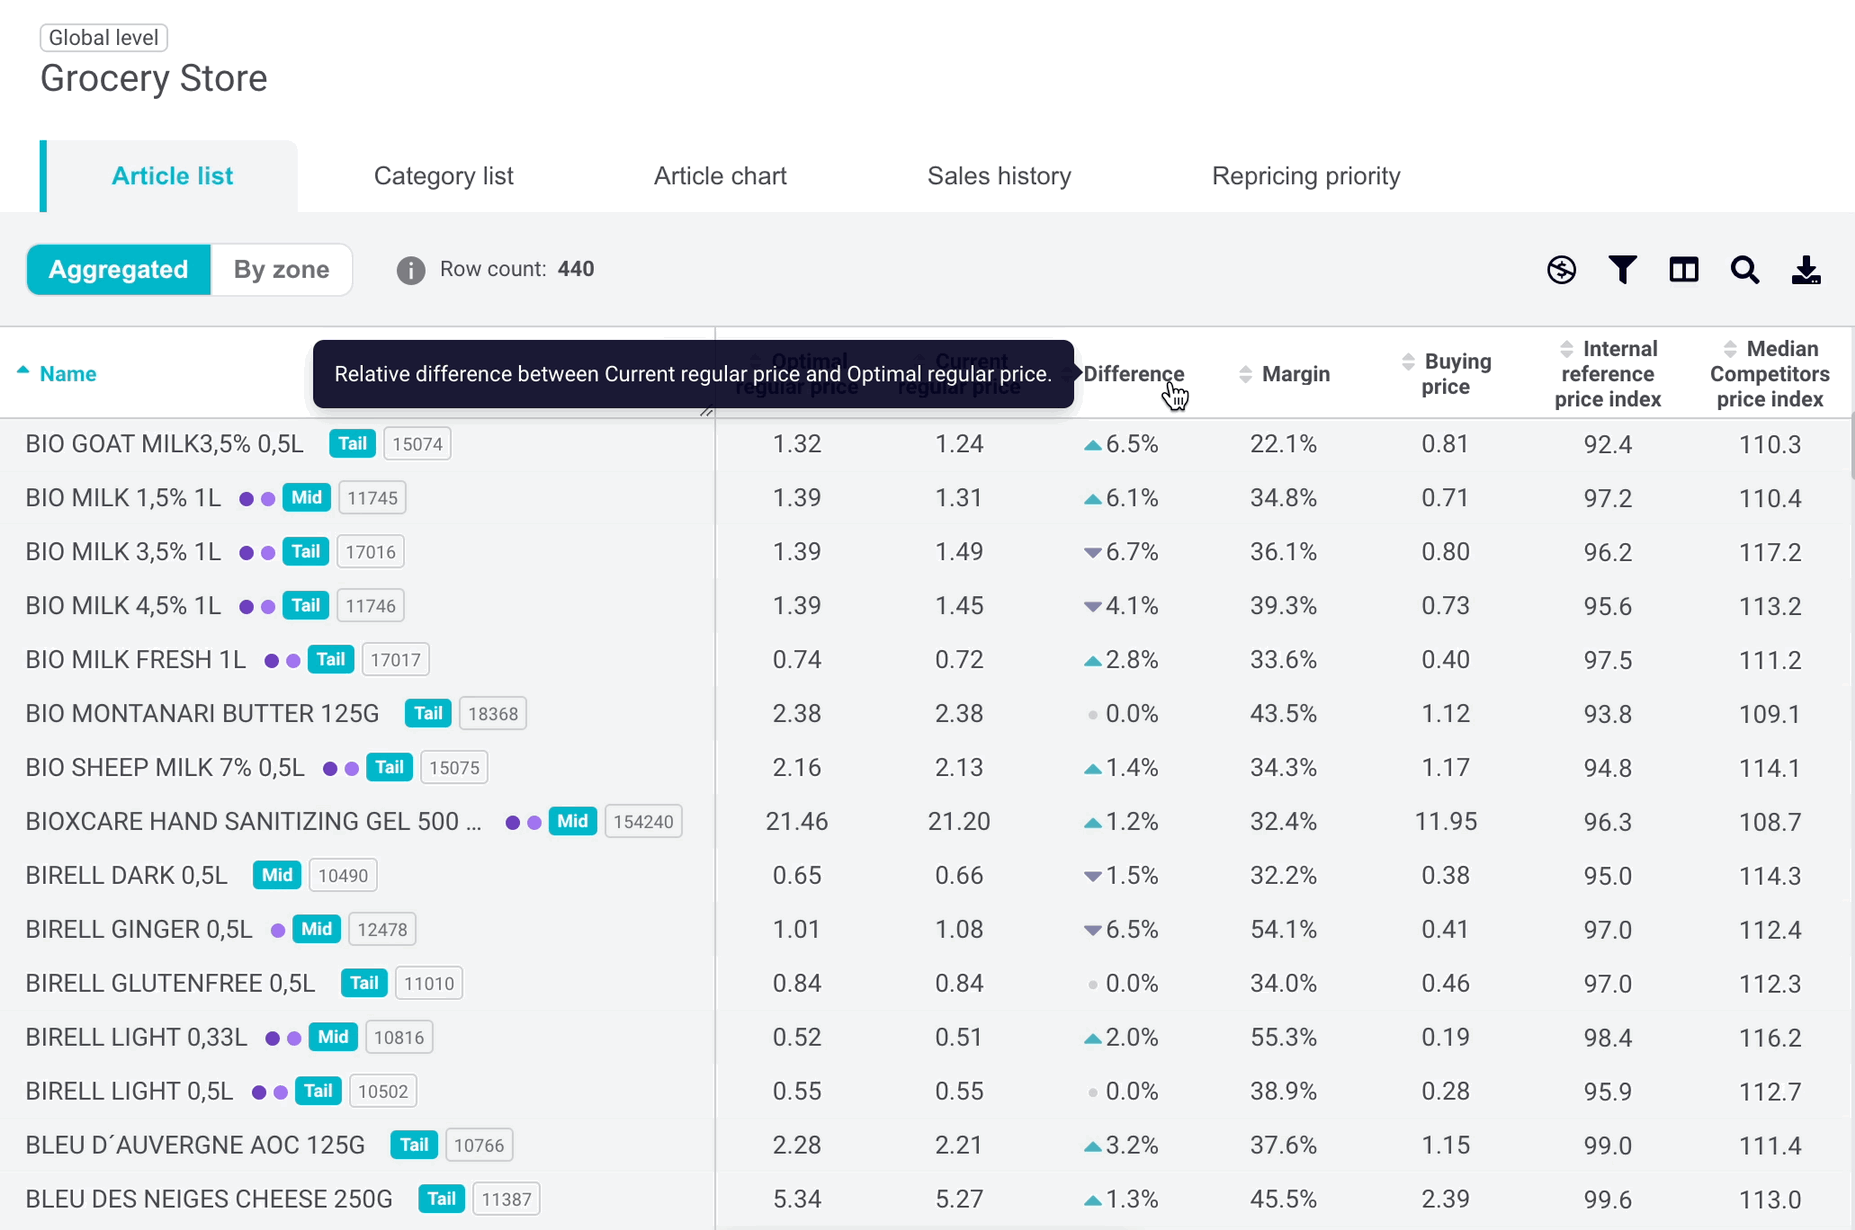Image resolution: width=1855 pixels, height=1230 pixels.
Task: Open the search magnifier icon
Action: (x=1745, y=270)
